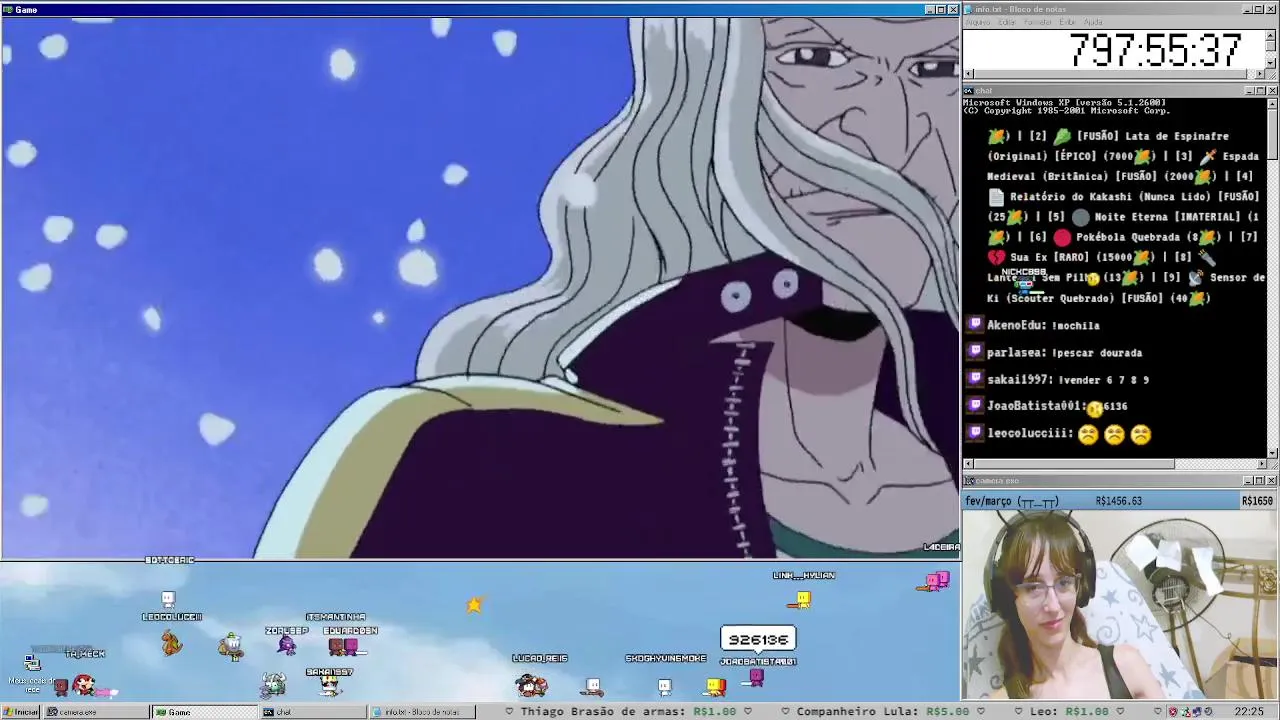
Task: Click chat console title bar icon
Action: [968, 91]
